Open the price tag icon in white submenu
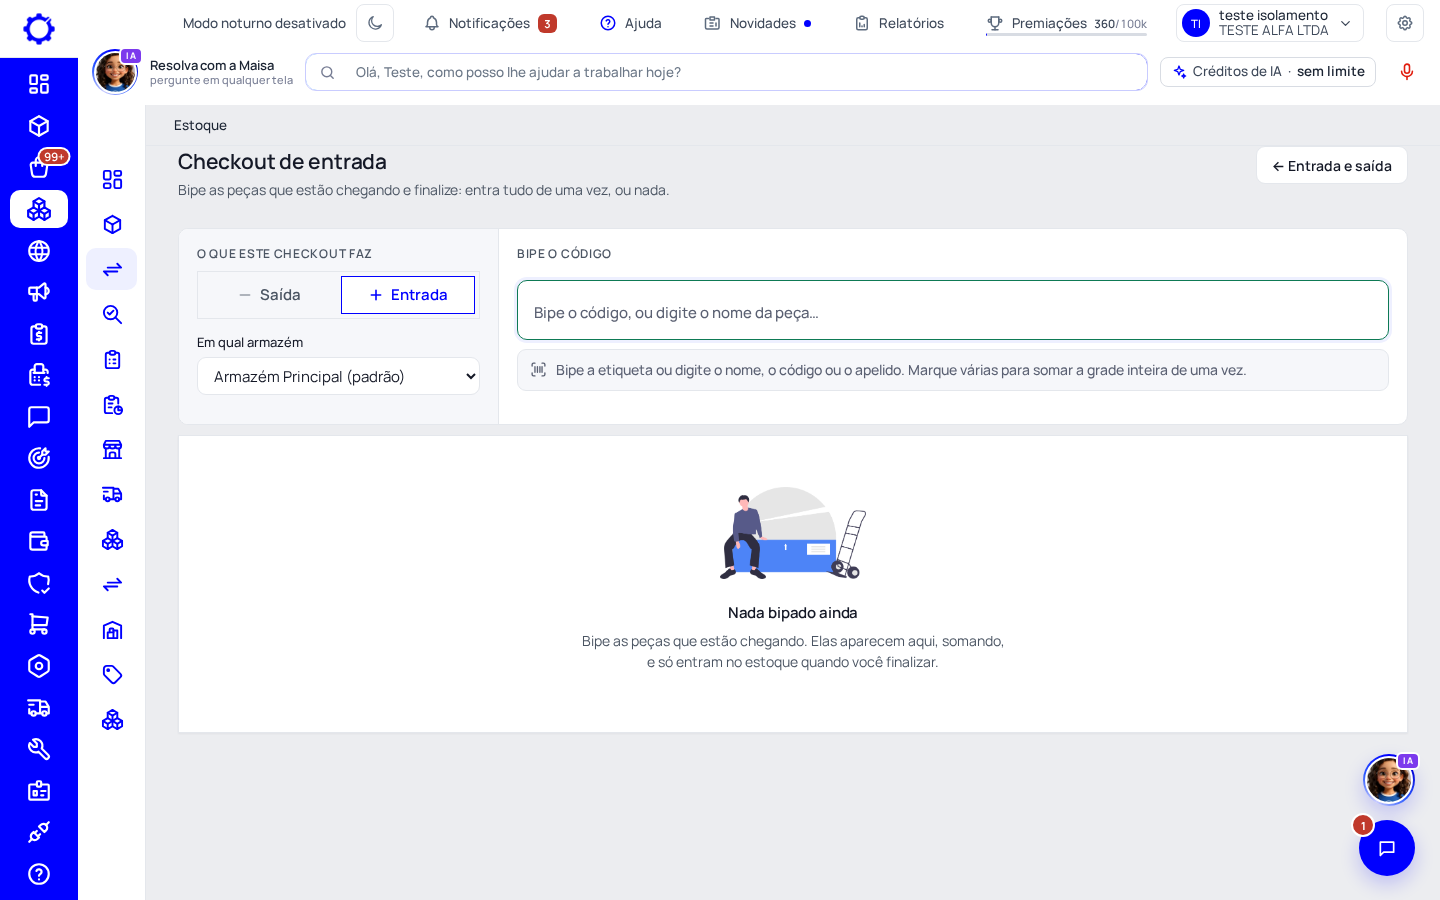 point(112,674)
